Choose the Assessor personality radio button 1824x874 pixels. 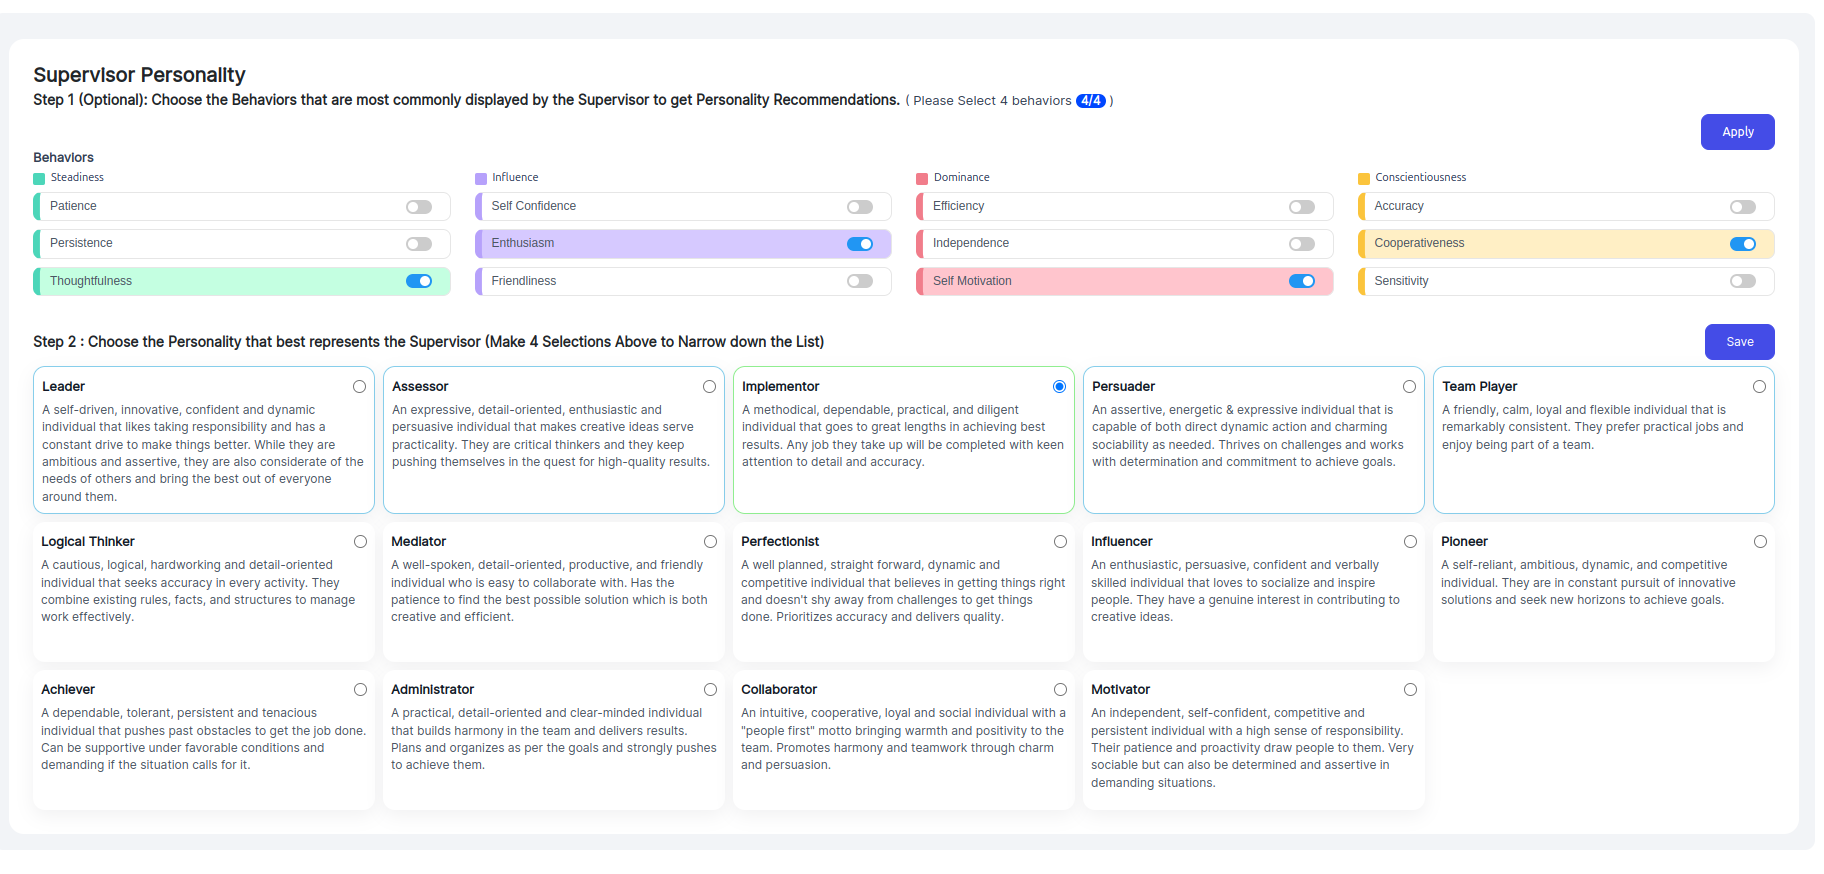point(709,387)
